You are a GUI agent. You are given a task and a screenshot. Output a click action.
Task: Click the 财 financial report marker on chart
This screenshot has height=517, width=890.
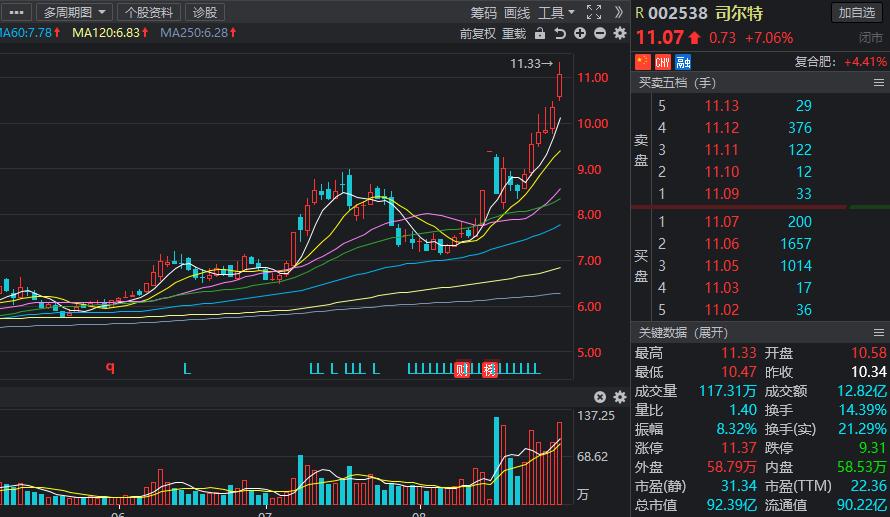click(462, 369)
